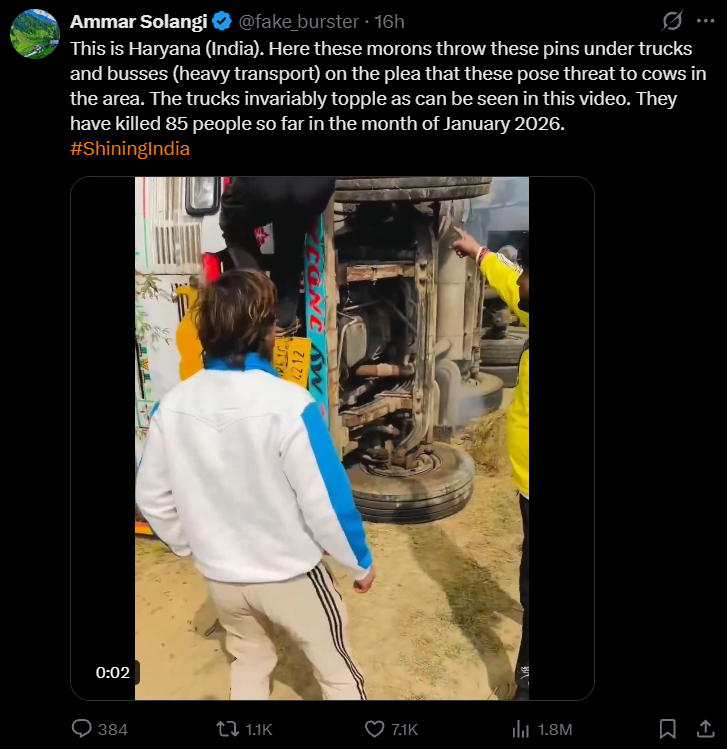Screen dimensions: 727x749
Task: Open the Grok explain-post icon
Action: pos(673,21)
